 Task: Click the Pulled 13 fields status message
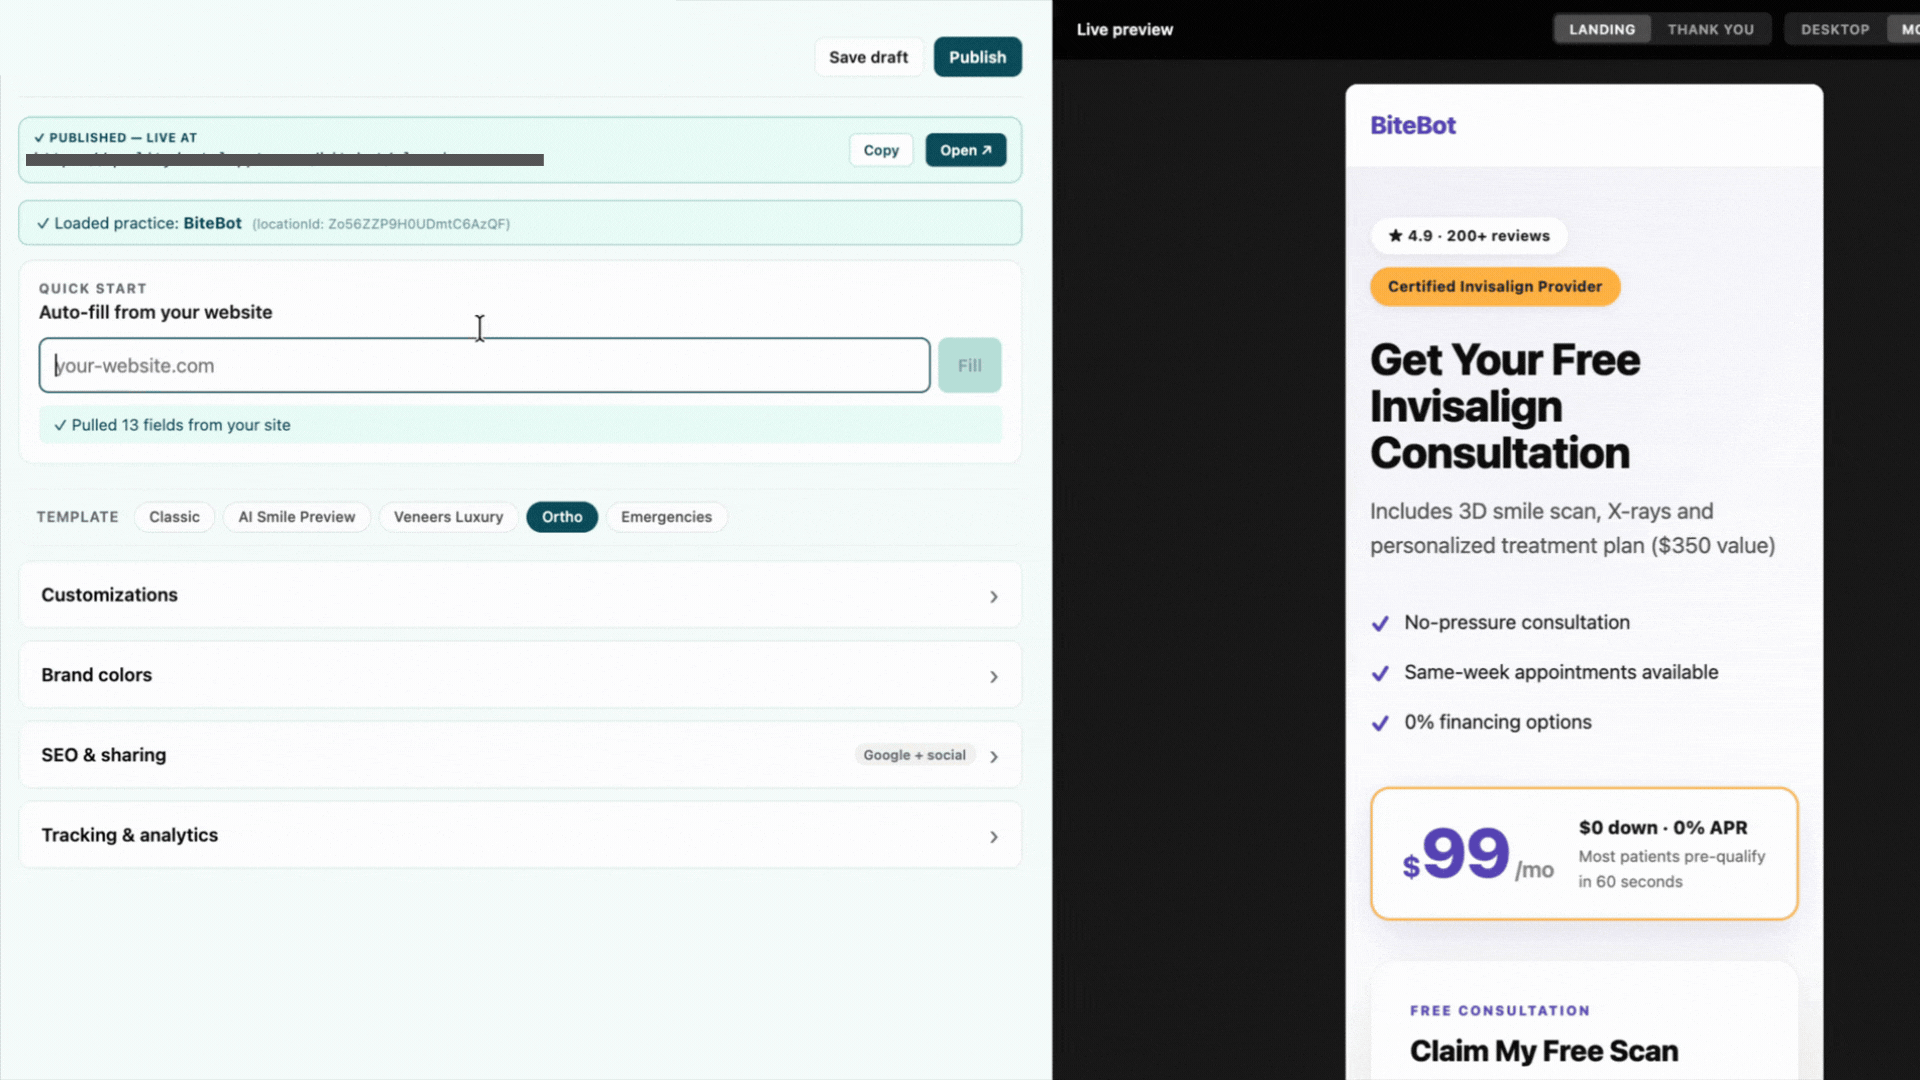point(520,425)
